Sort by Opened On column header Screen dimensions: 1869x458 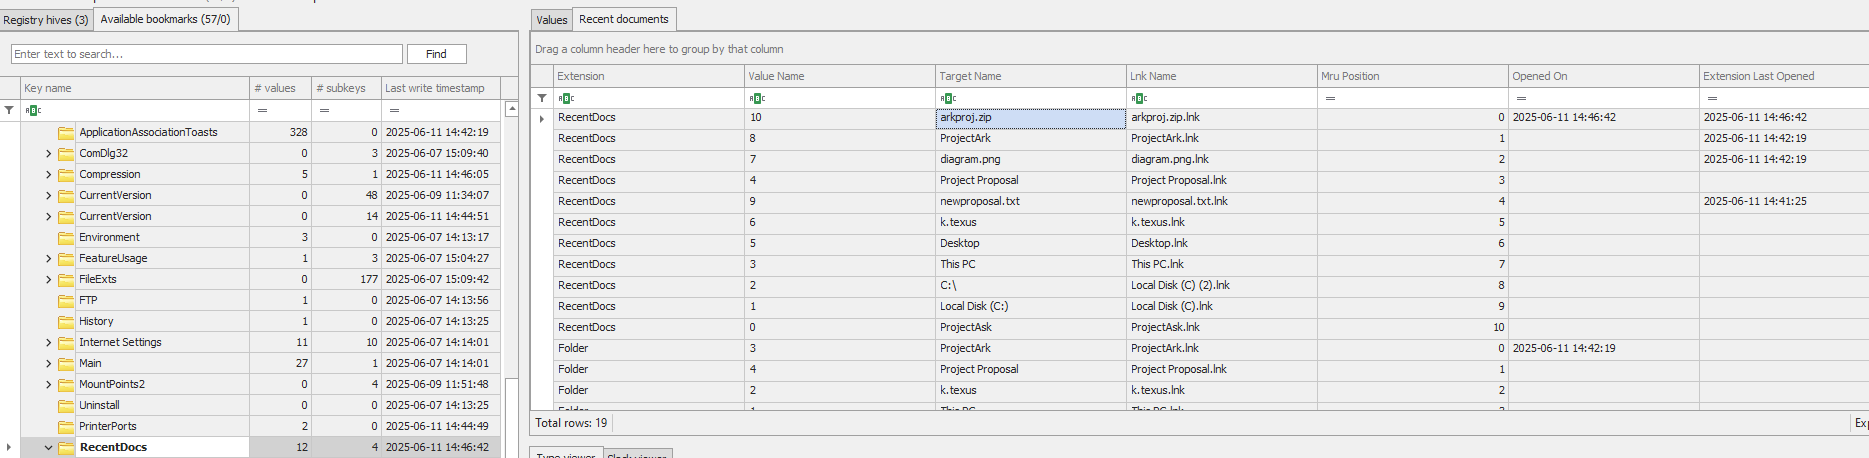(1603, 76)
